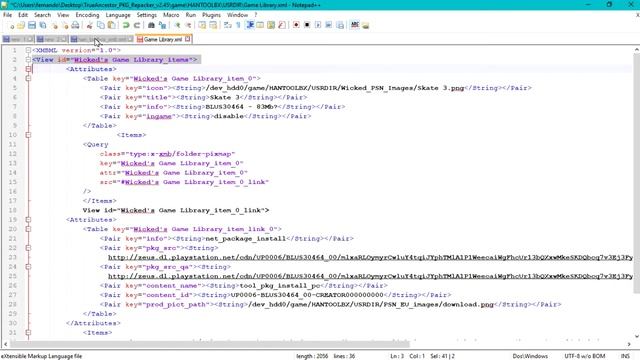Viewport: 640px width, 360px height.
Task: Collapse the Attributes block on line 3
Action: click(28, 69)
